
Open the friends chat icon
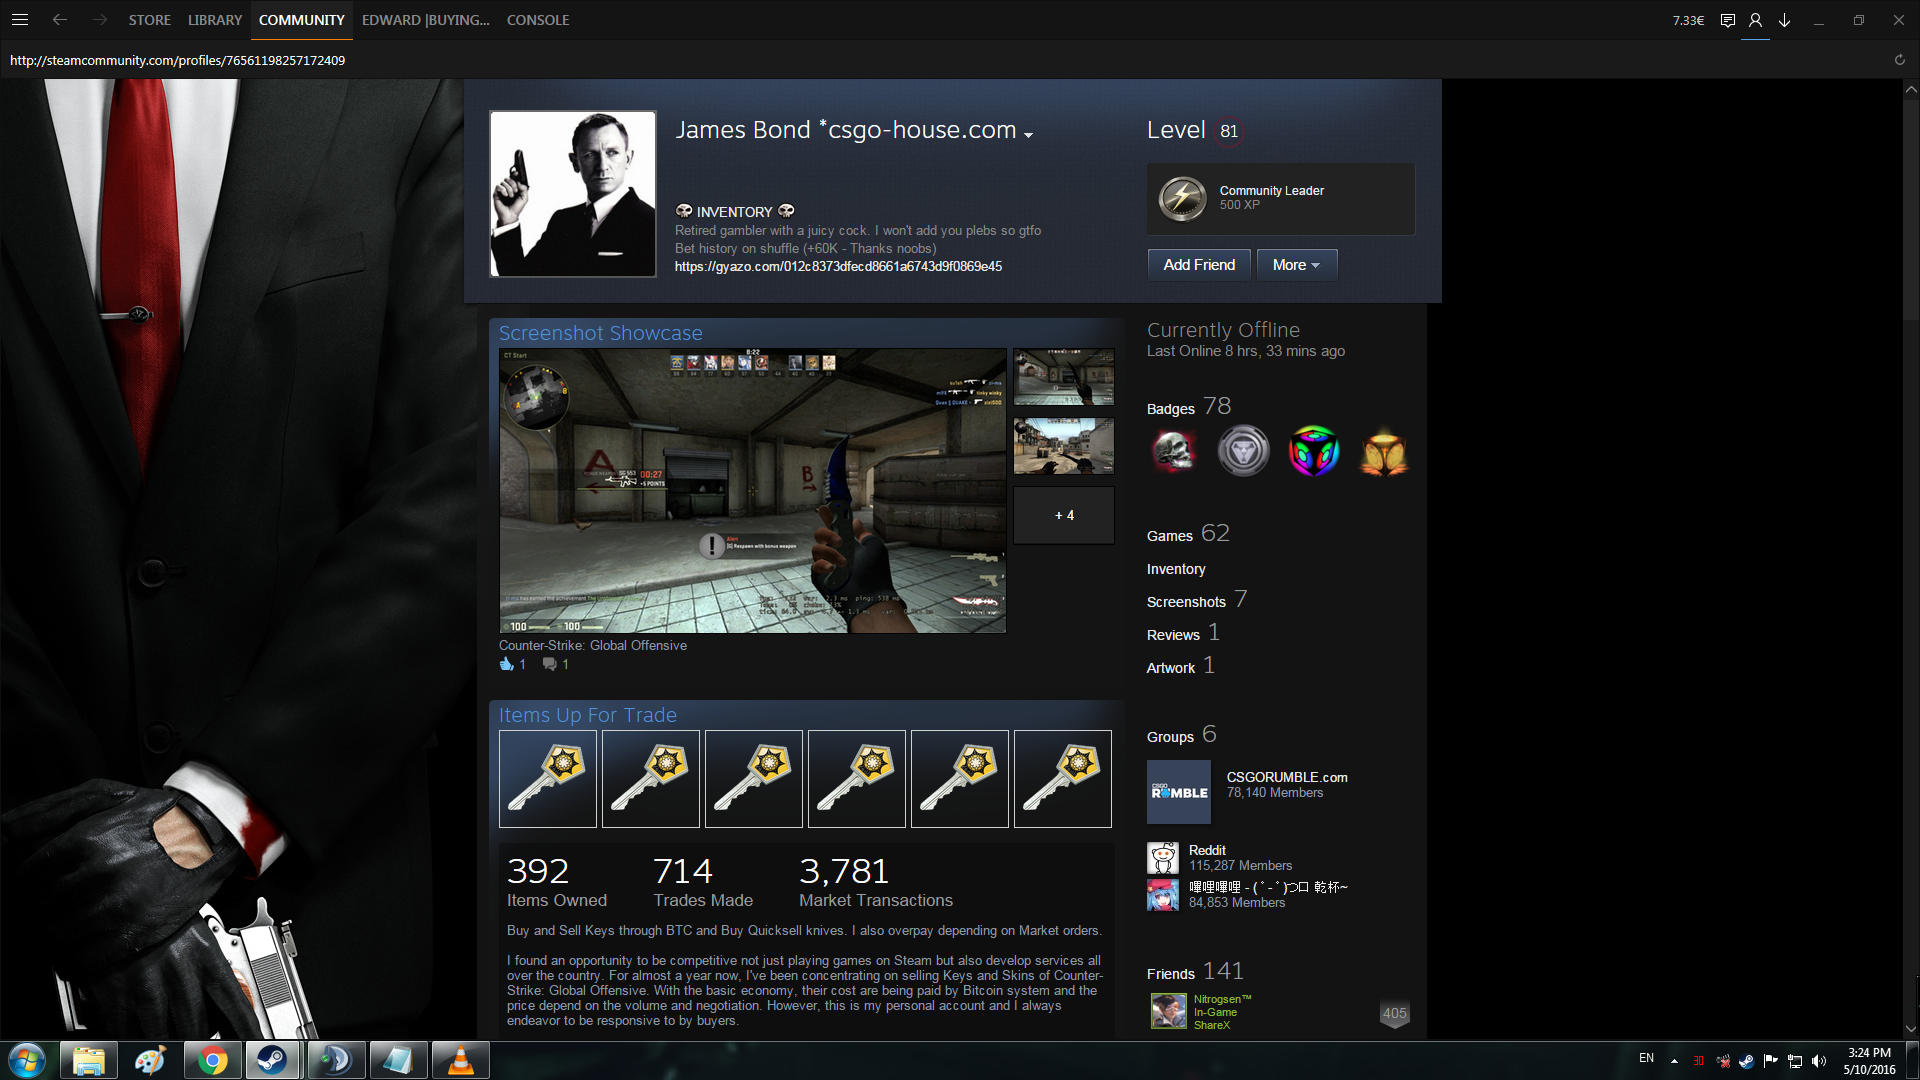[x=1727, y=20]
